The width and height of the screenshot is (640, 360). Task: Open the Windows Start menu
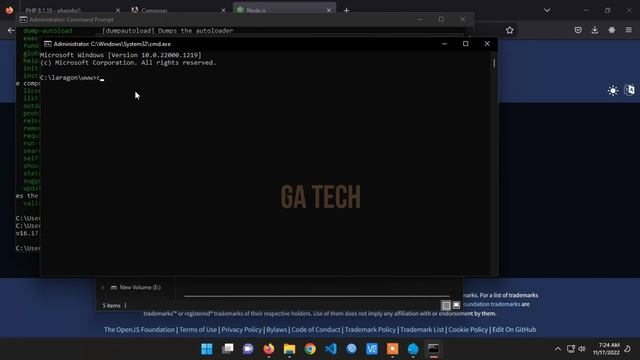[207, 349]
